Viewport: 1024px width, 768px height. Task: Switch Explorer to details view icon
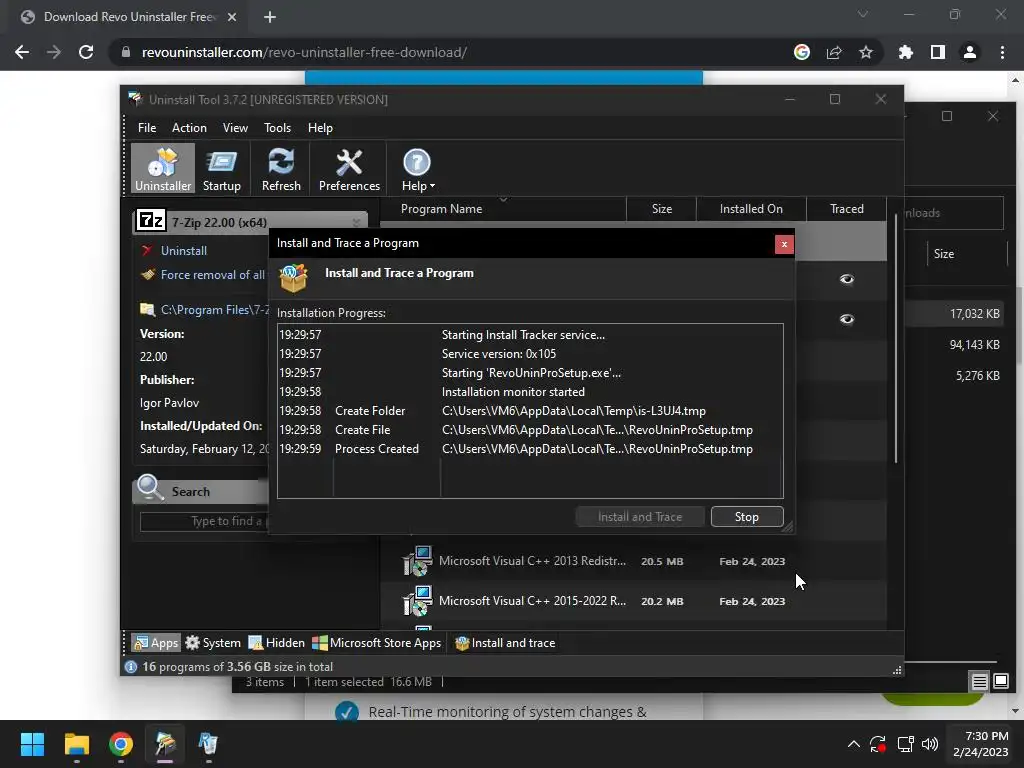(979, 681)
